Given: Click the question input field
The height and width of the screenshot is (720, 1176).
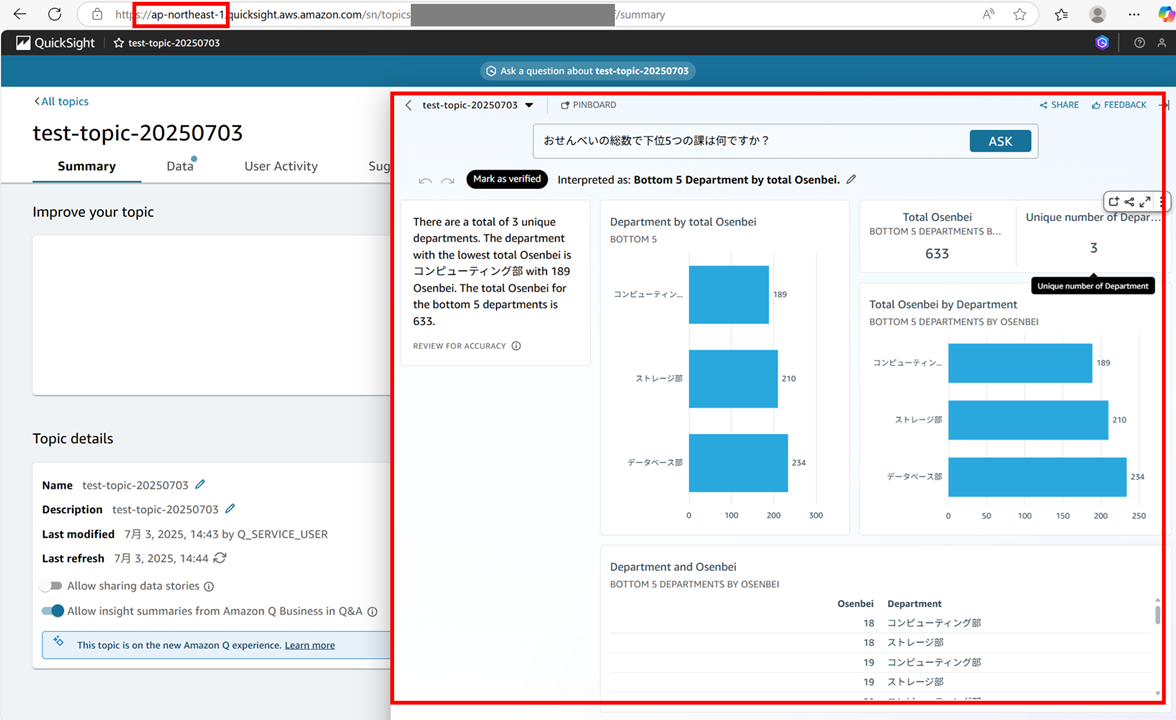Looking at the screenshot, I should 750,141.
